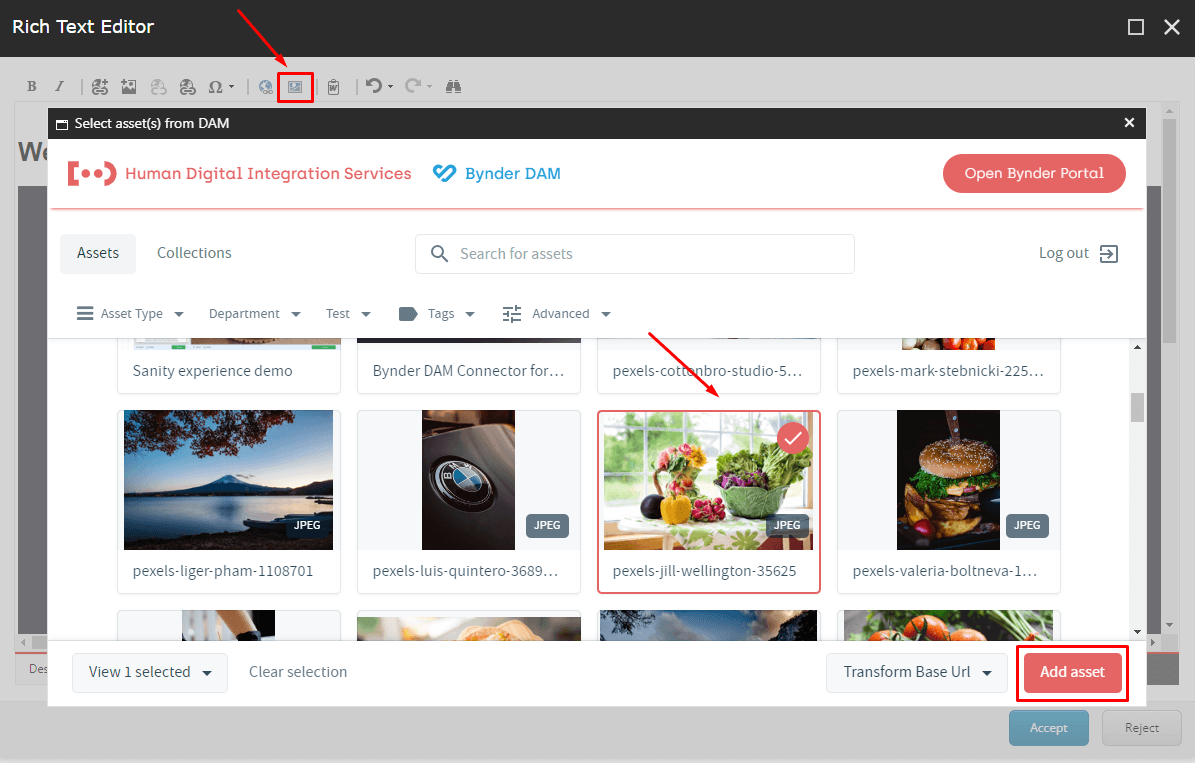Screen dimensions: 1195x763
Task: Select the pexels-valeria-boltneva burger asset
Action: click(x=948, y=480)
